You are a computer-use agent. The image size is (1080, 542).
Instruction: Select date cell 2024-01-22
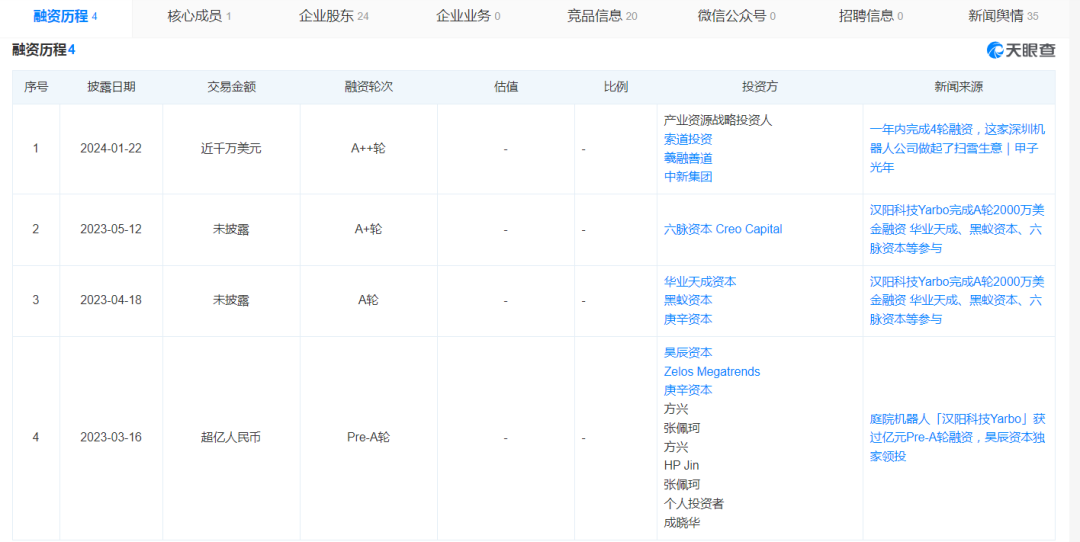point(111,149)
